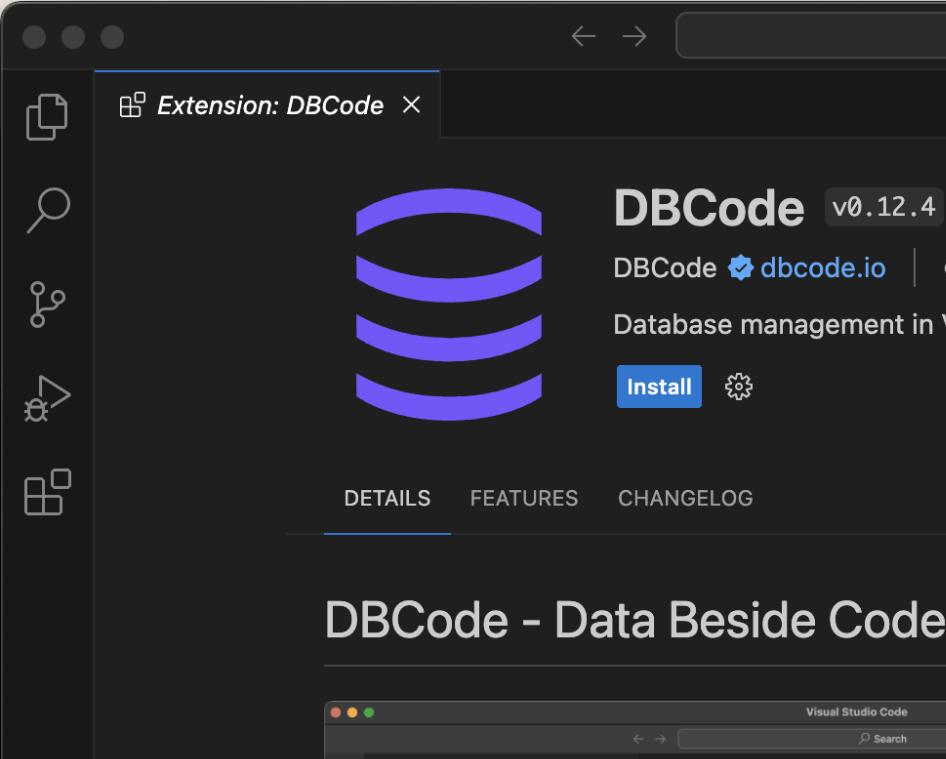The width and height of the screenshot is (946, 759).
Task: Click the purple DBCode database logo
Action: (x=449, y=304)
